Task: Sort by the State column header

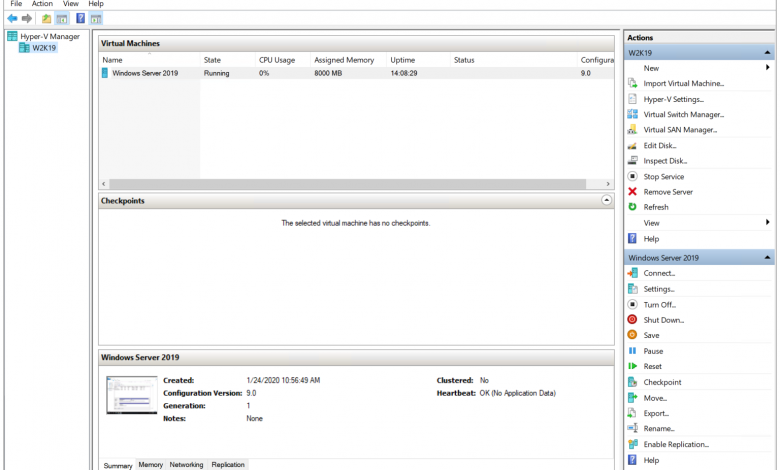Action: coord(228,60)
